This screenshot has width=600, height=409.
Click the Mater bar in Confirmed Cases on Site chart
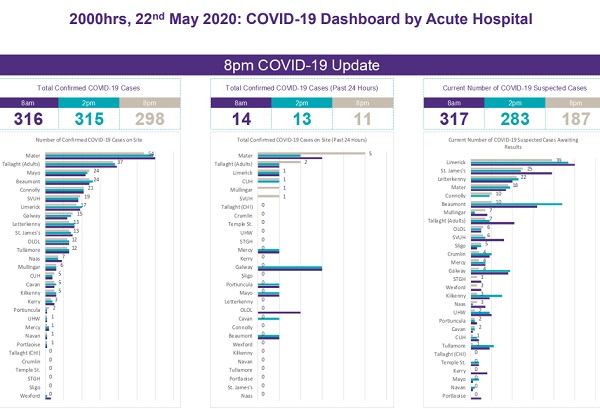pos(98,155)
